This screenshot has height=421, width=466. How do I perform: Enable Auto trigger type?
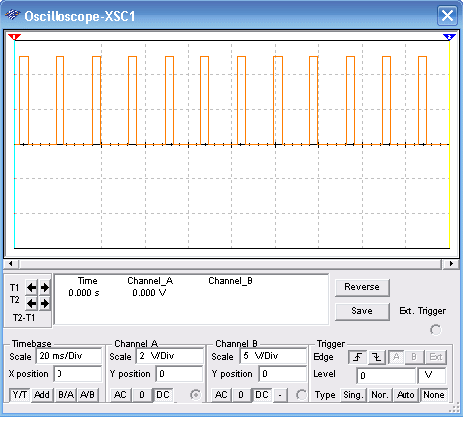(405, 395)
